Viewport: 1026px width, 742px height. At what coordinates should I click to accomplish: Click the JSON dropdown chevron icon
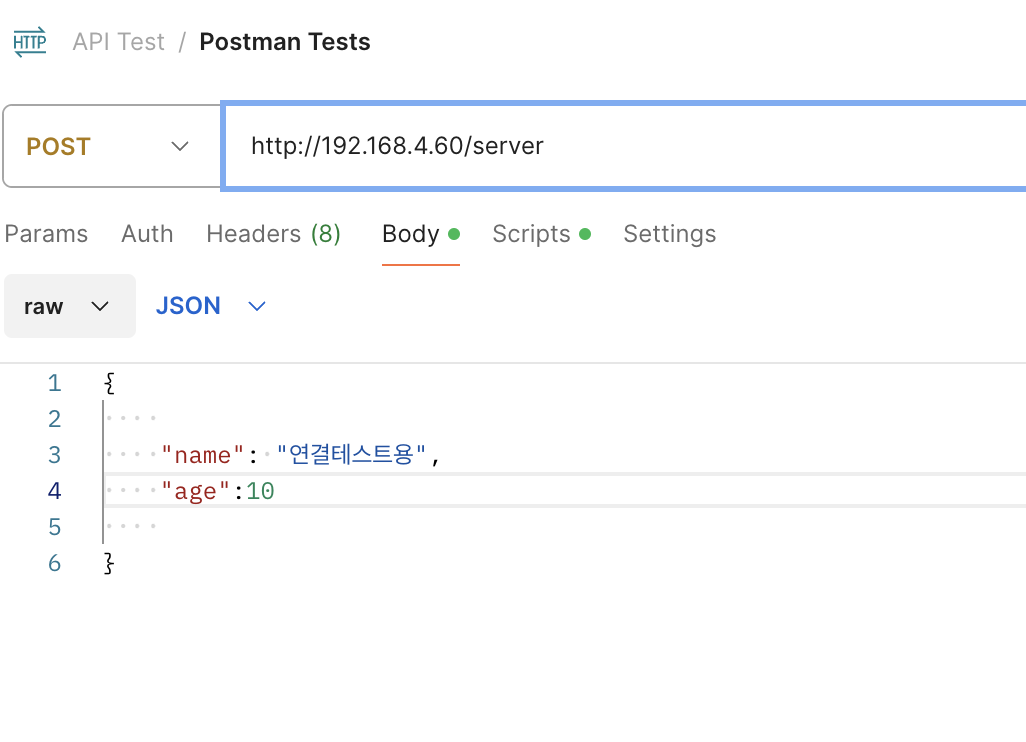(257, 306)
